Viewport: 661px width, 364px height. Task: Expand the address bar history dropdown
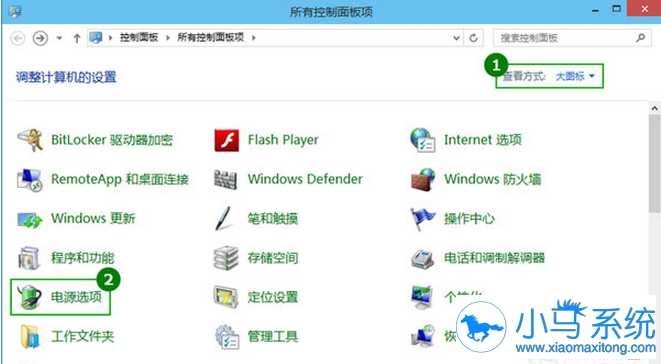(x=456, y=38)
